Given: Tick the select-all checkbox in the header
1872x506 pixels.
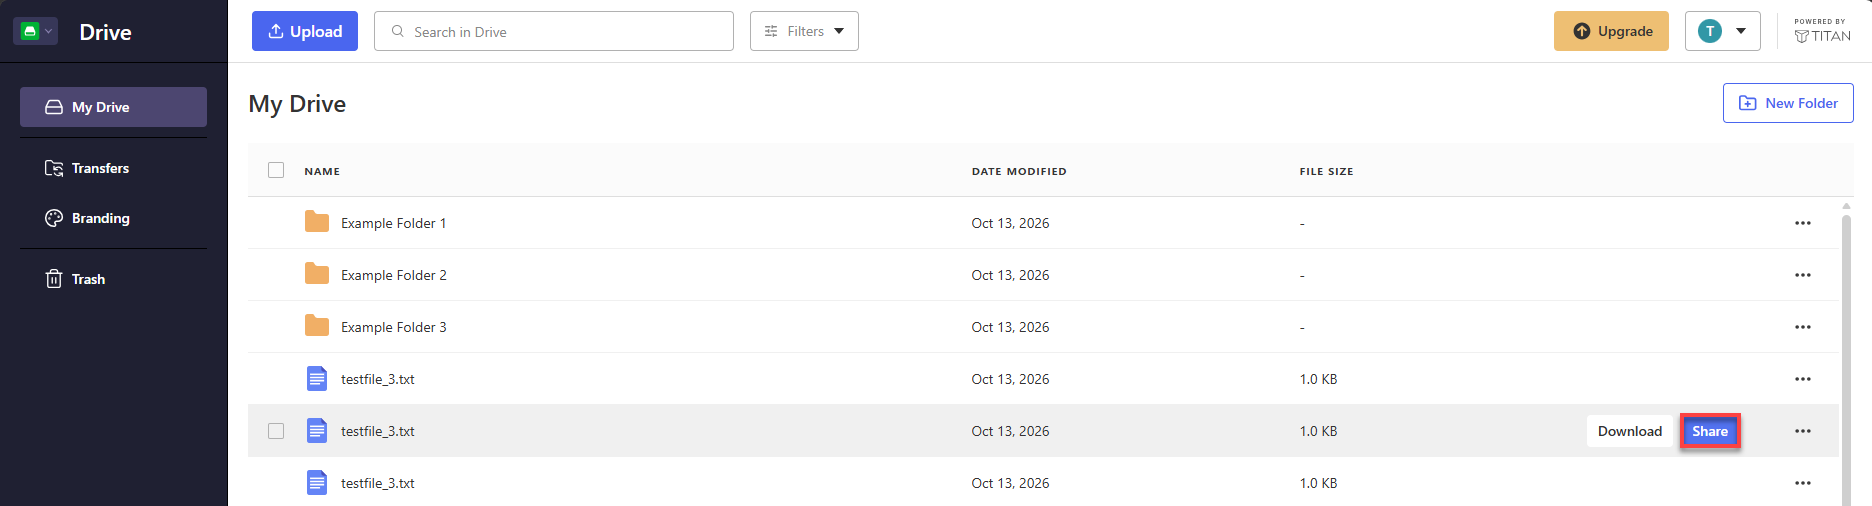Looking at the screenshot, I should coord(276,170).
